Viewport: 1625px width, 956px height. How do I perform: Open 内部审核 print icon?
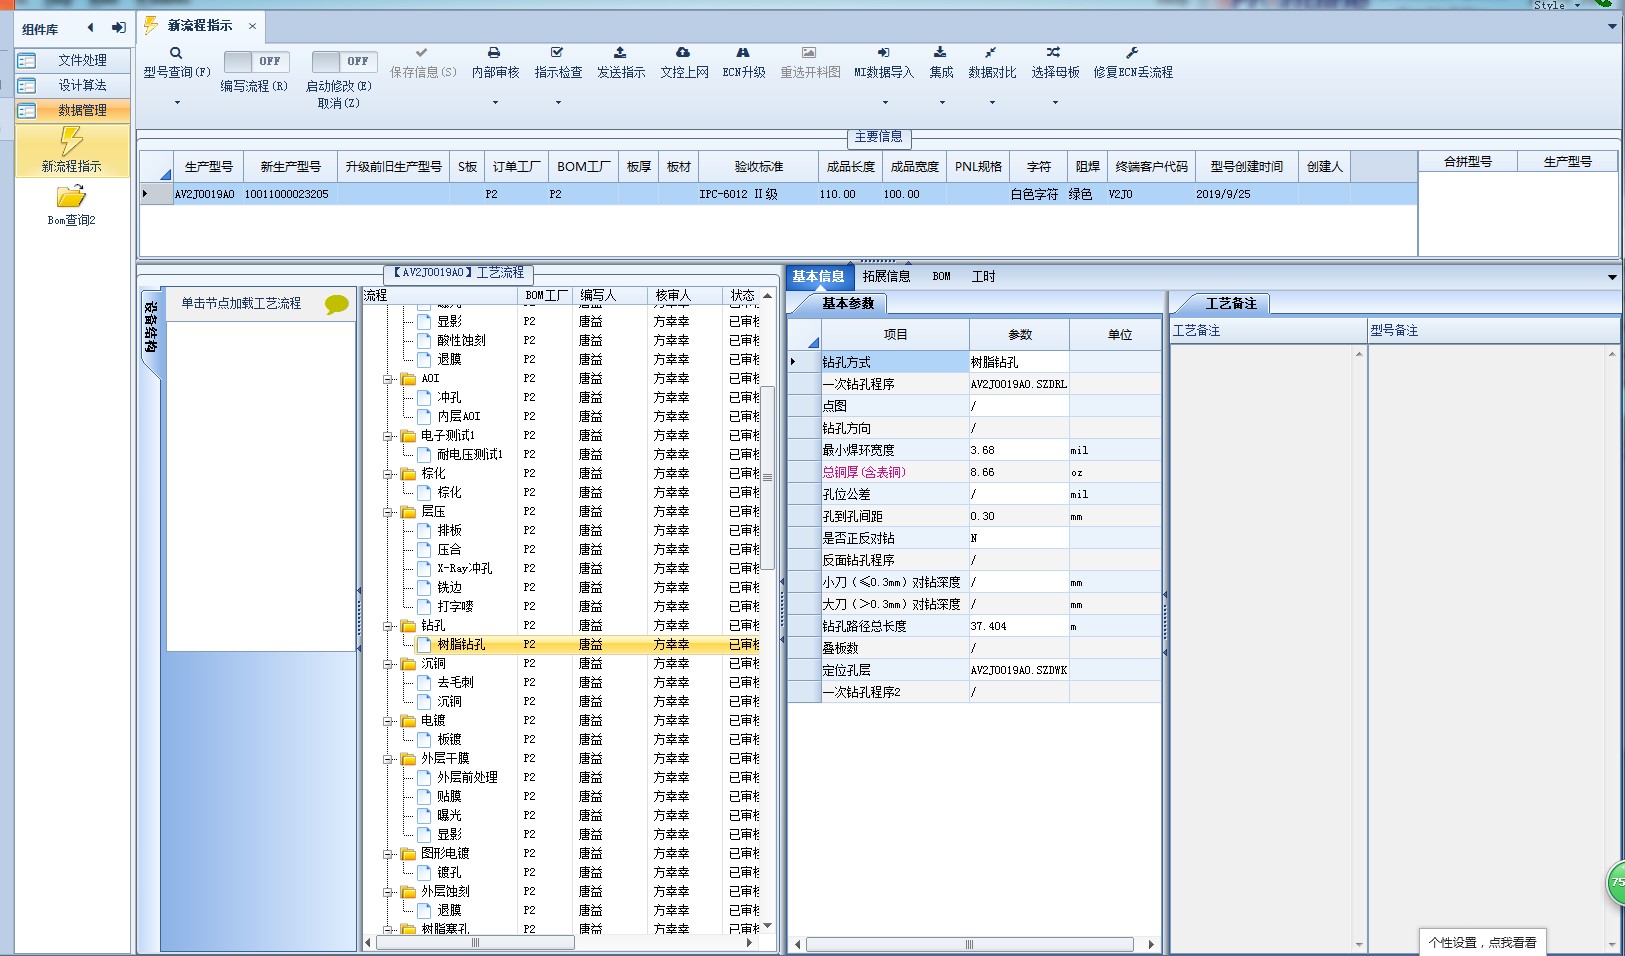coord(494,52)
